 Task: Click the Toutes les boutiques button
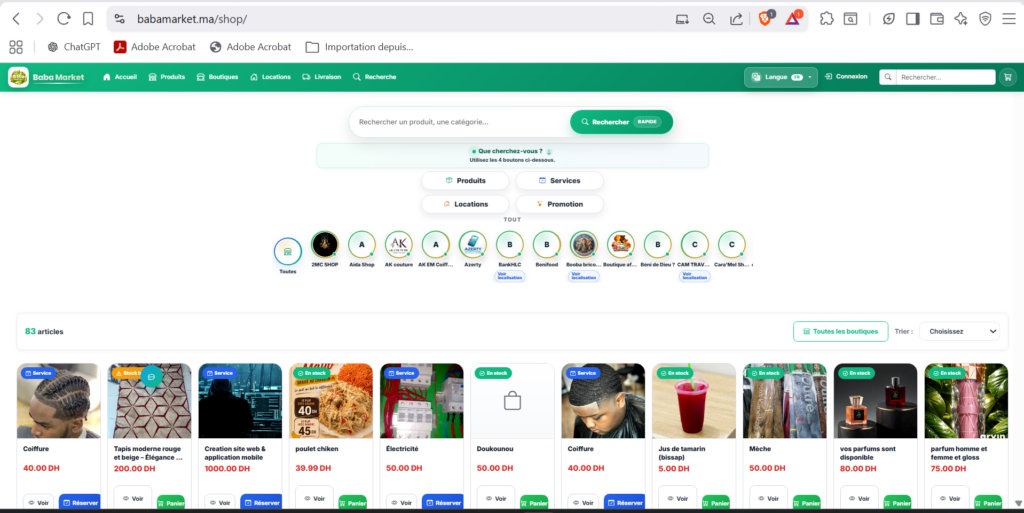point(840,332)
